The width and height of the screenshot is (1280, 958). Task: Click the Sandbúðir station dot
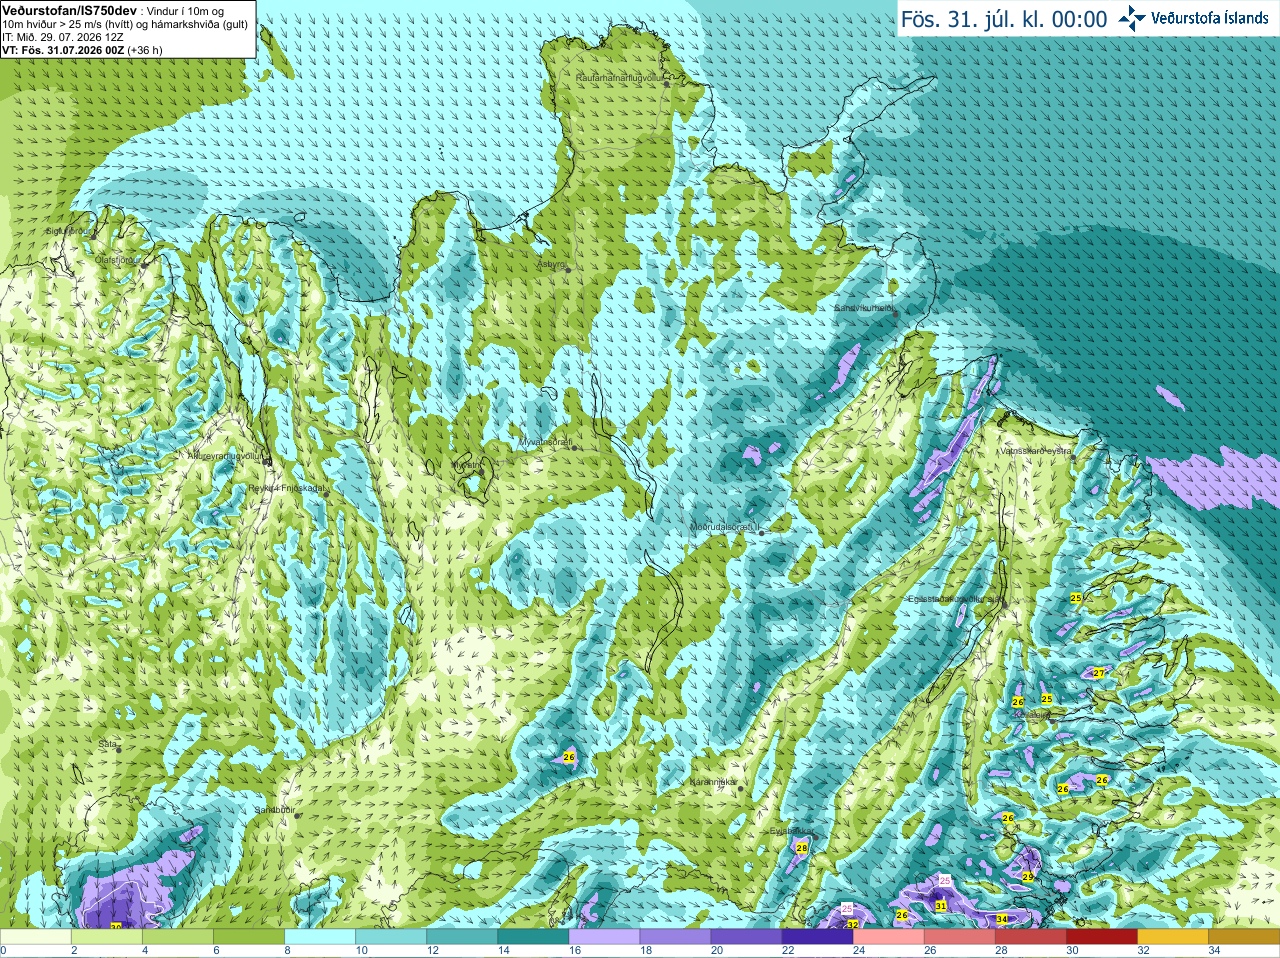pos(297,816)
